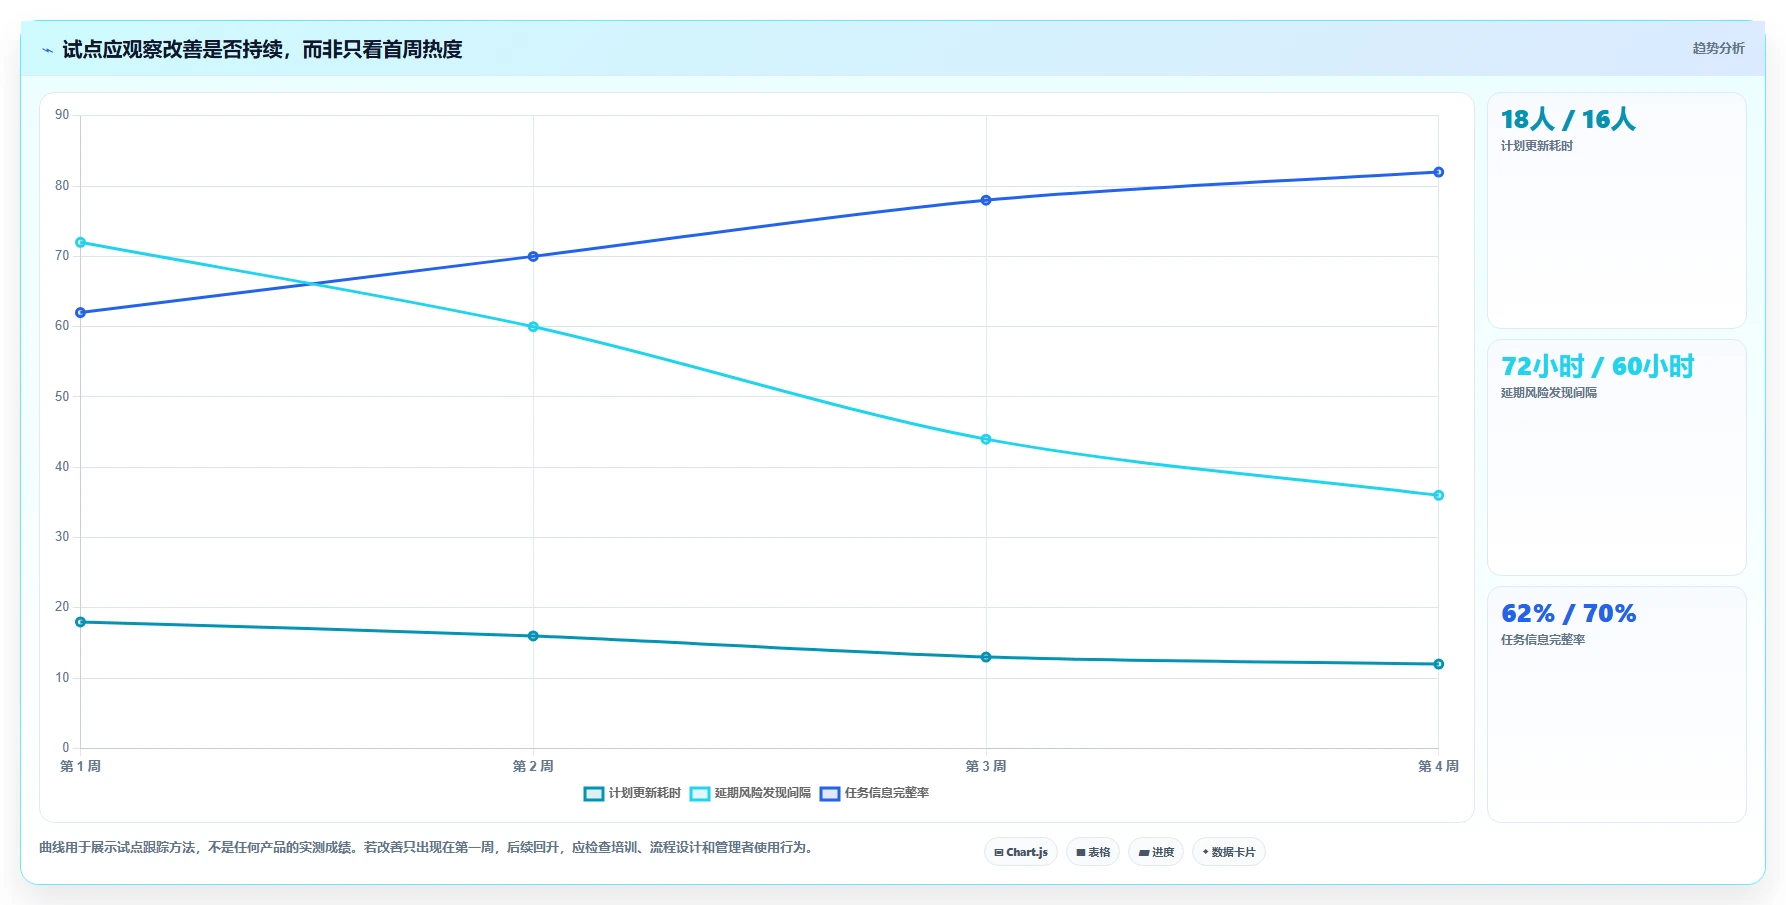Click the week 2 point at 16 on the 计划更新耗时 line
Viewport: 1786px width, 905px height.
[x=533, y=636]
